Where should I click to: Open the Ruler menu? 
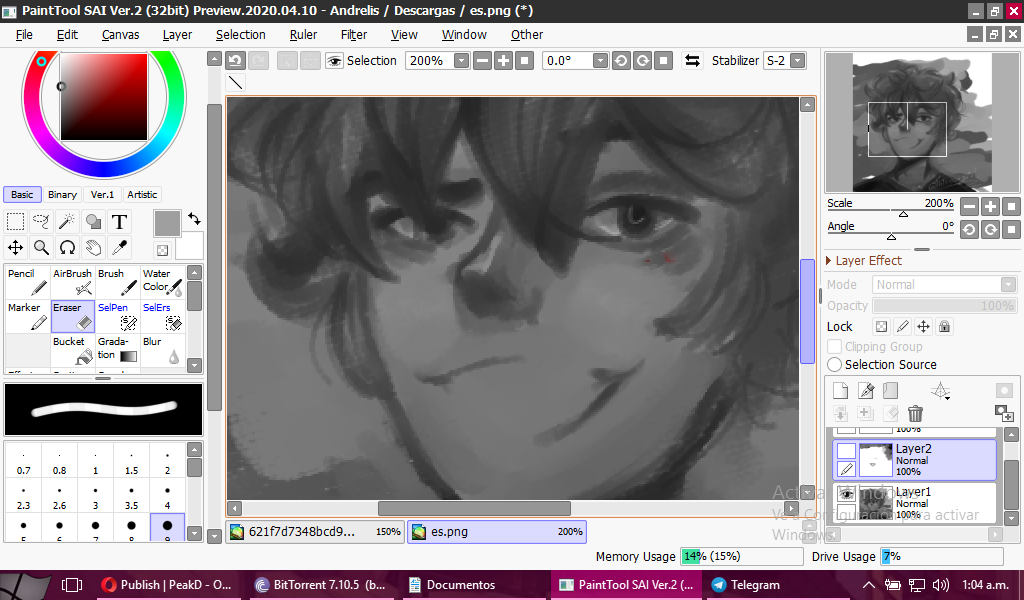[303, 35]
